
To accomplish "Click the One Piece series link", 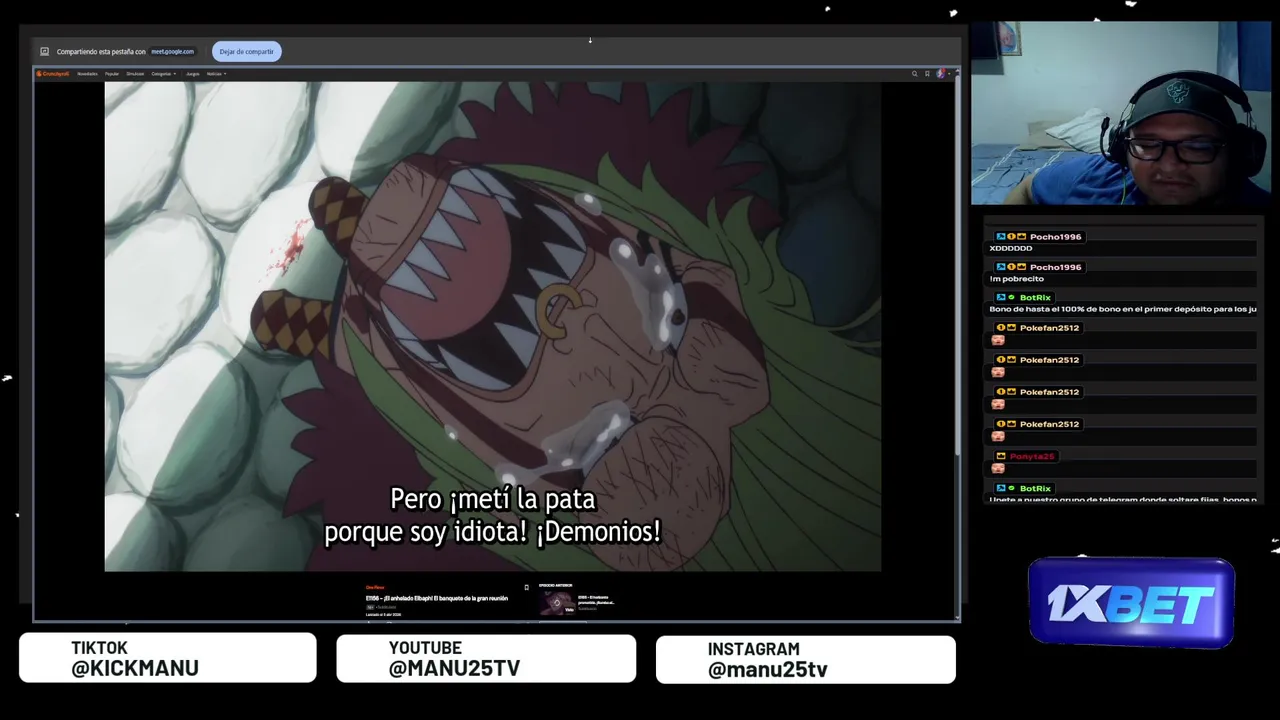I will [375, 587].
